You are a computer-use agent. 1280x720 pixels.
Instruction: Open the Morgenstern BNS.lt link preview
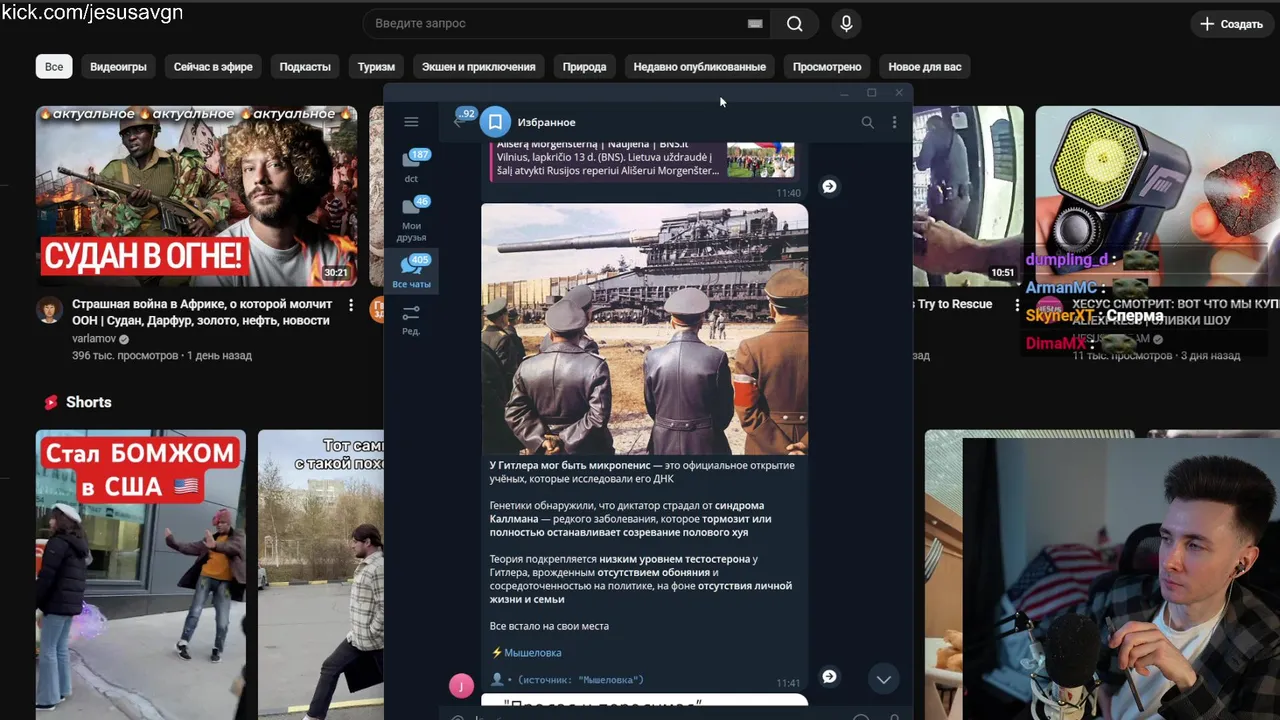click(x=645, y=160)
